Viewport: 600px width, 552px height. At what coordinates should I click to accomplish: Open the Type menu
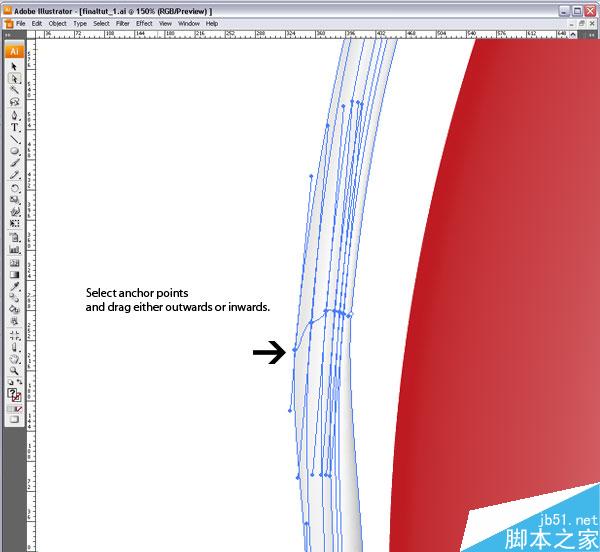pyautogui.click(x=80, y=23)
